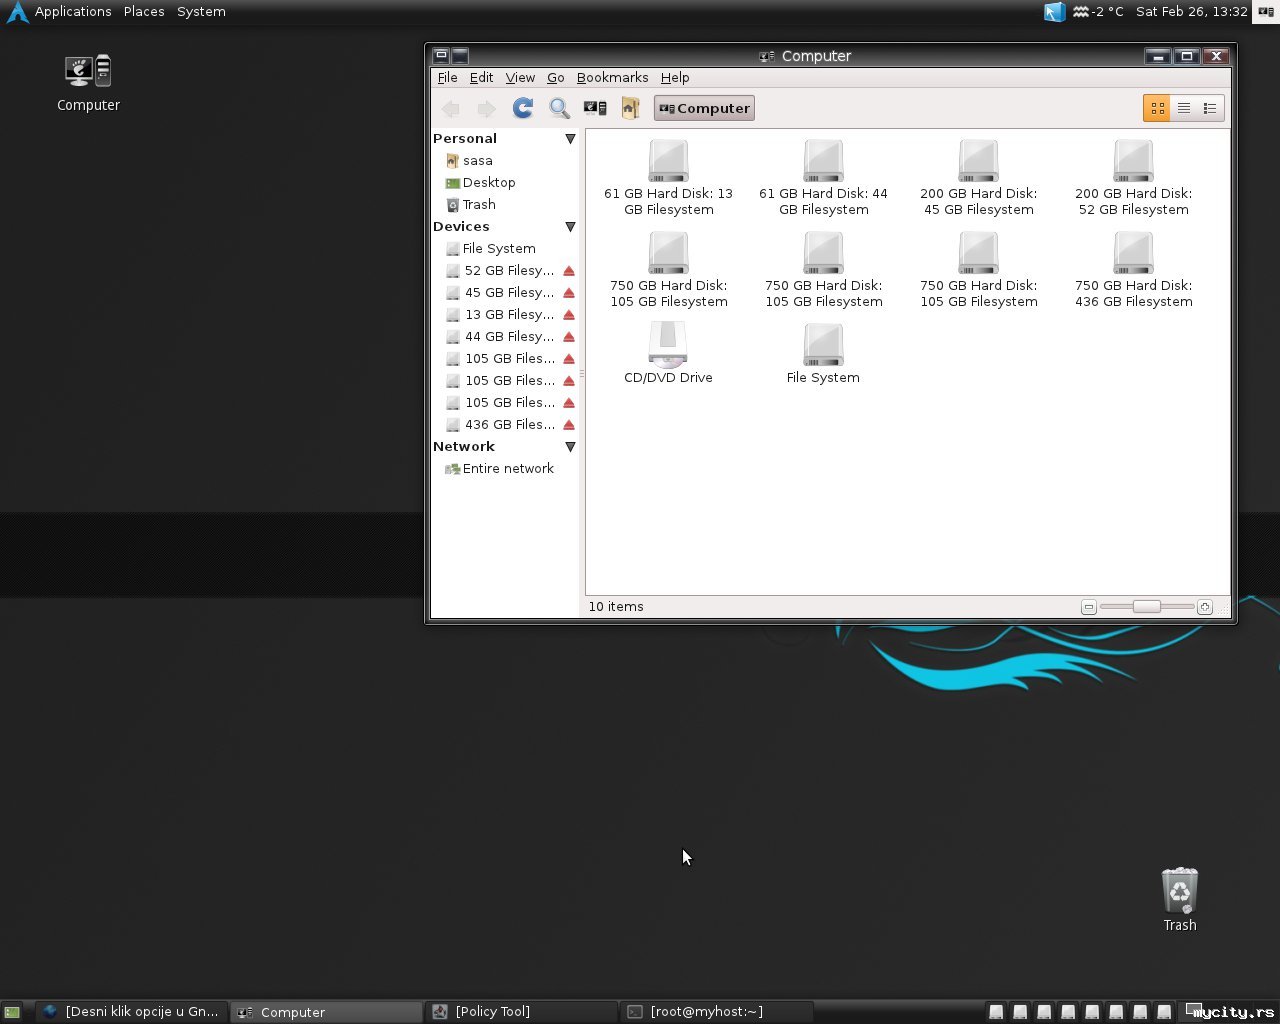Collapse the Network sidebar section
This screenshot has height=1024, width=1280.
coord(570,447)
